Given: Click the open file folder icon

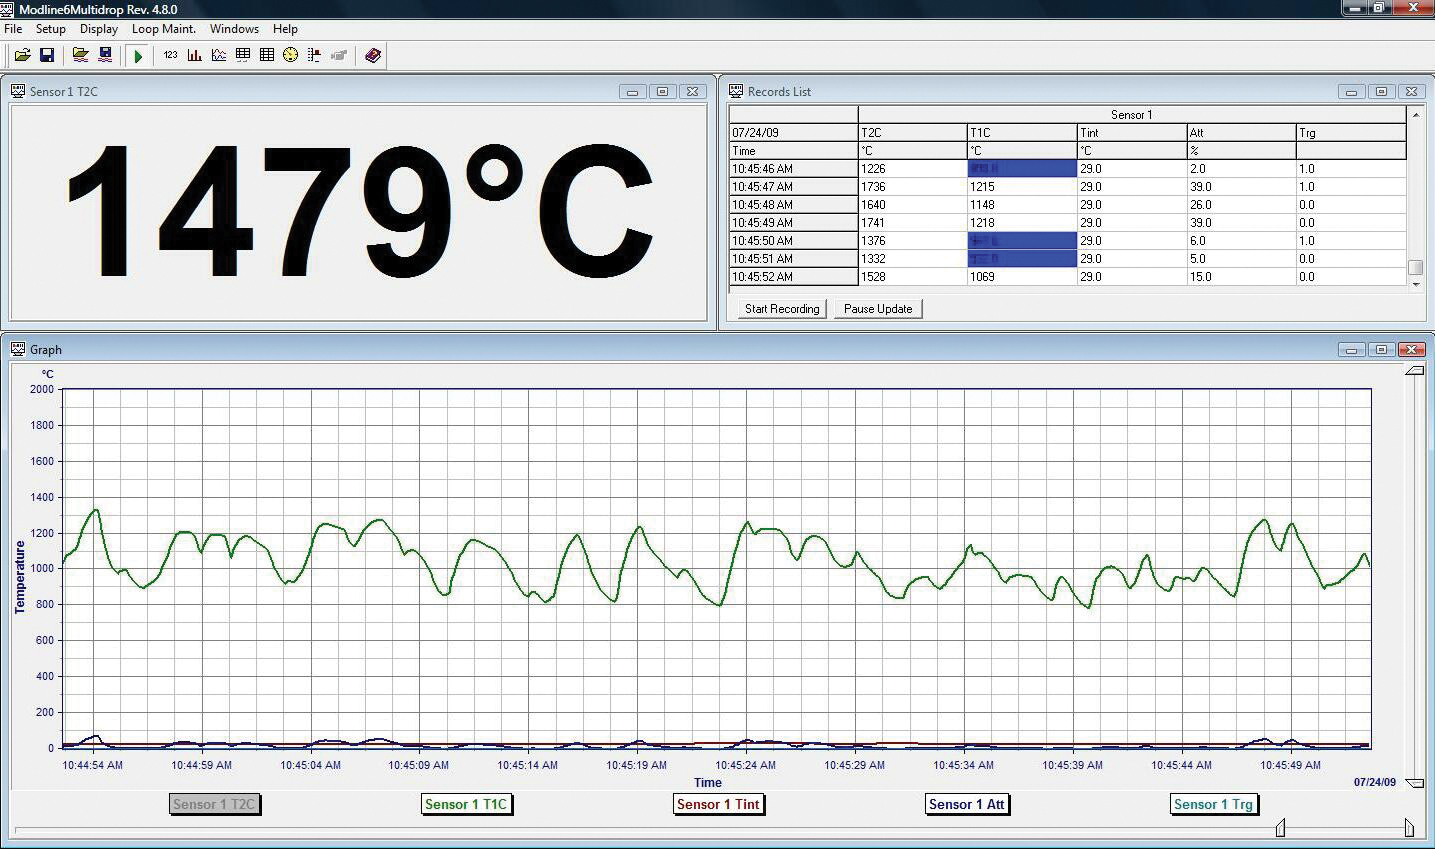Looking at the screenshot, I should pos(22,55).
